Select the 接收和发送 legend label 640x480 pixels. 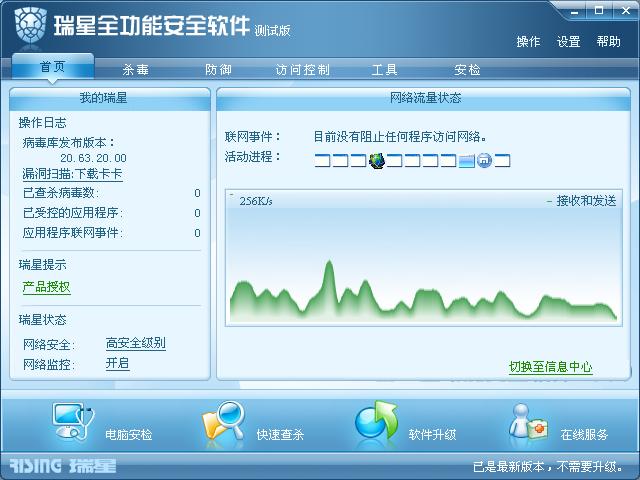[586, 201]
